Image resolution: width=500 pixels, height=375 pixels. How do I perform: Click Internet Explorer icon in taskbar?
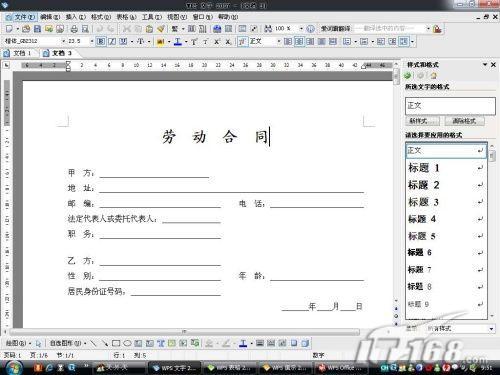[x=50, y=368]
